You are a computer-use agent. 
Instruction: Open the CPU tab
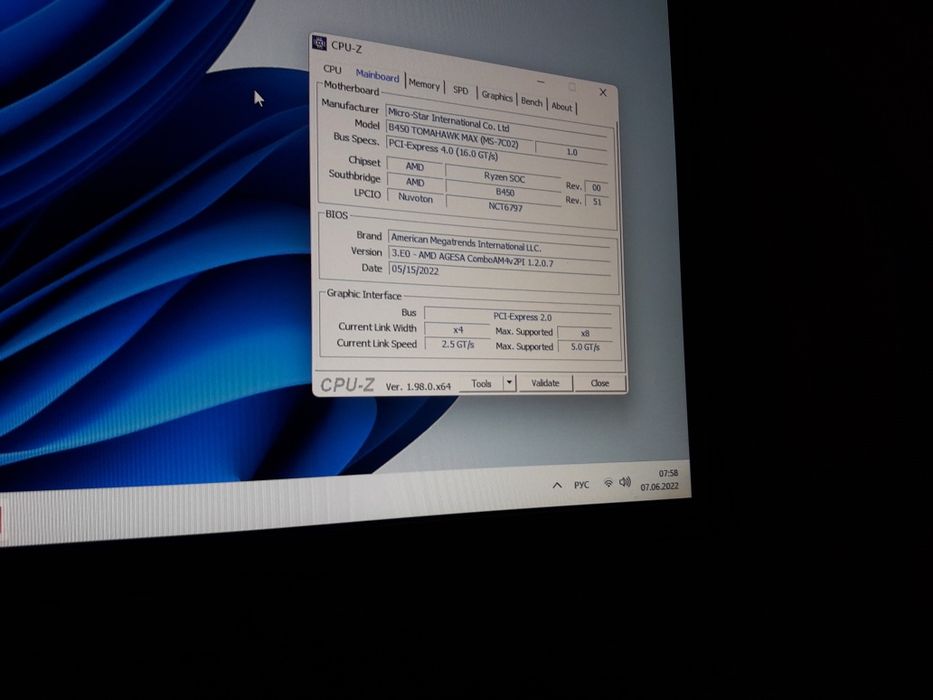pyautogui.click(x=332, y=69)
